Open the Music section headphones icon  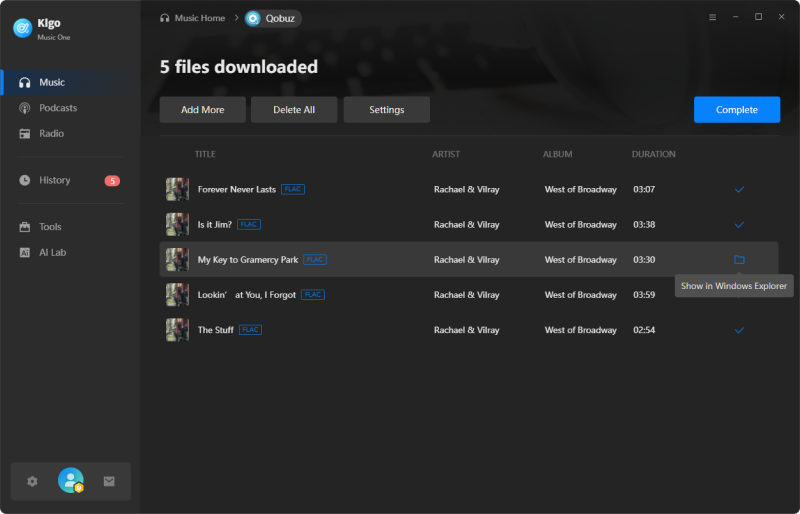point(24,83)
